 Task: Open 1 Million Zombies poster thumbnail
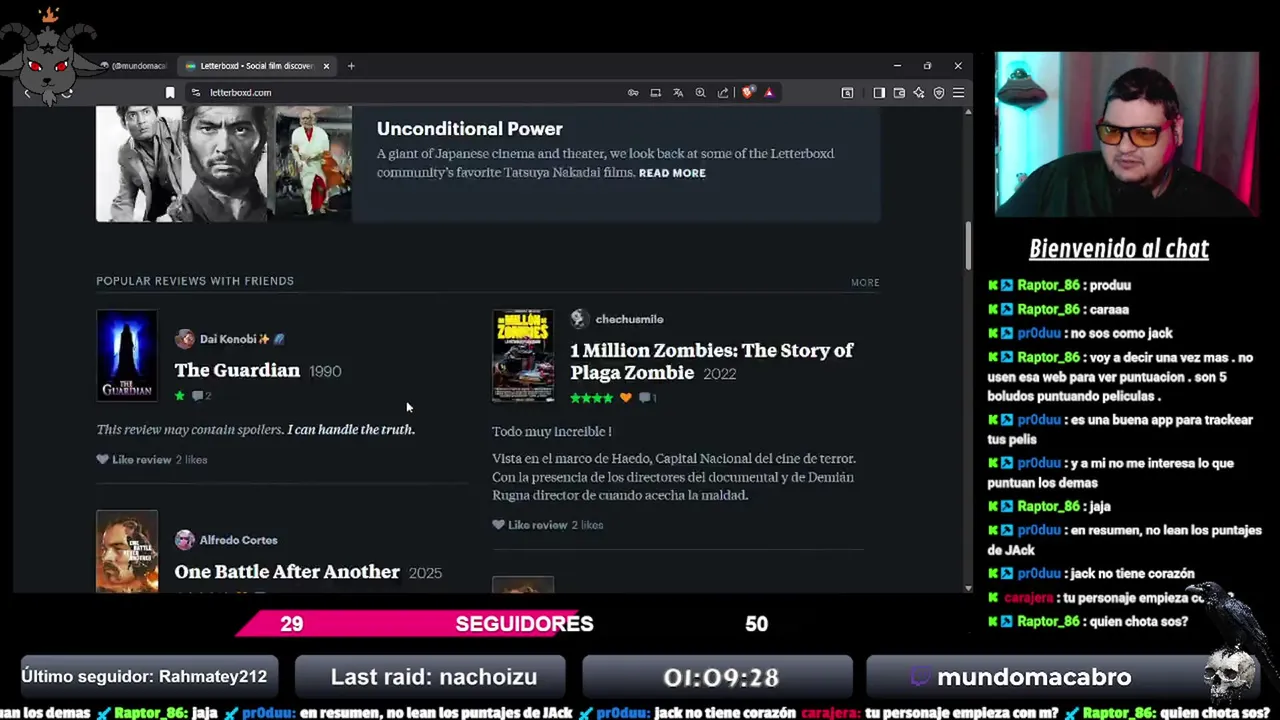[x=523, y=355]
